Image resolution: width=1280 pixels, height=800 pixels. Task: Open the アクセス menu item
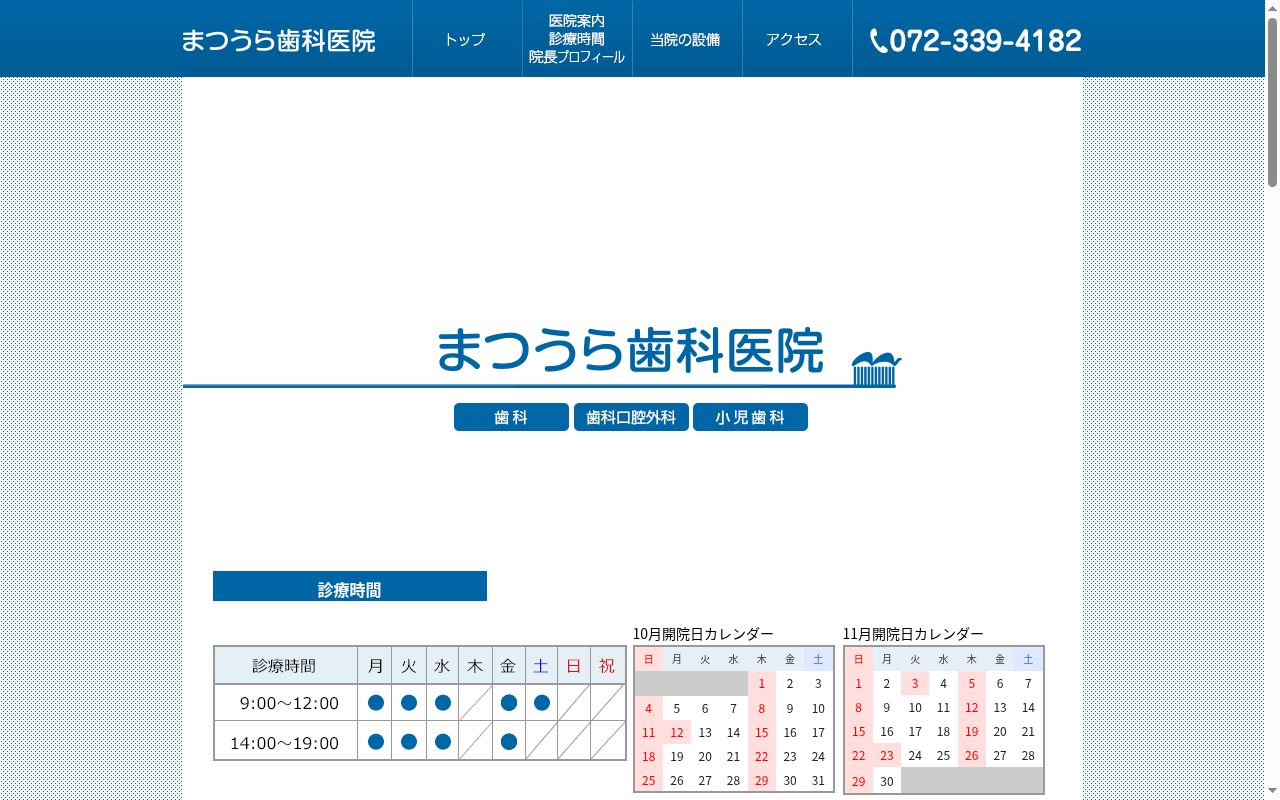tap(794, 39)
